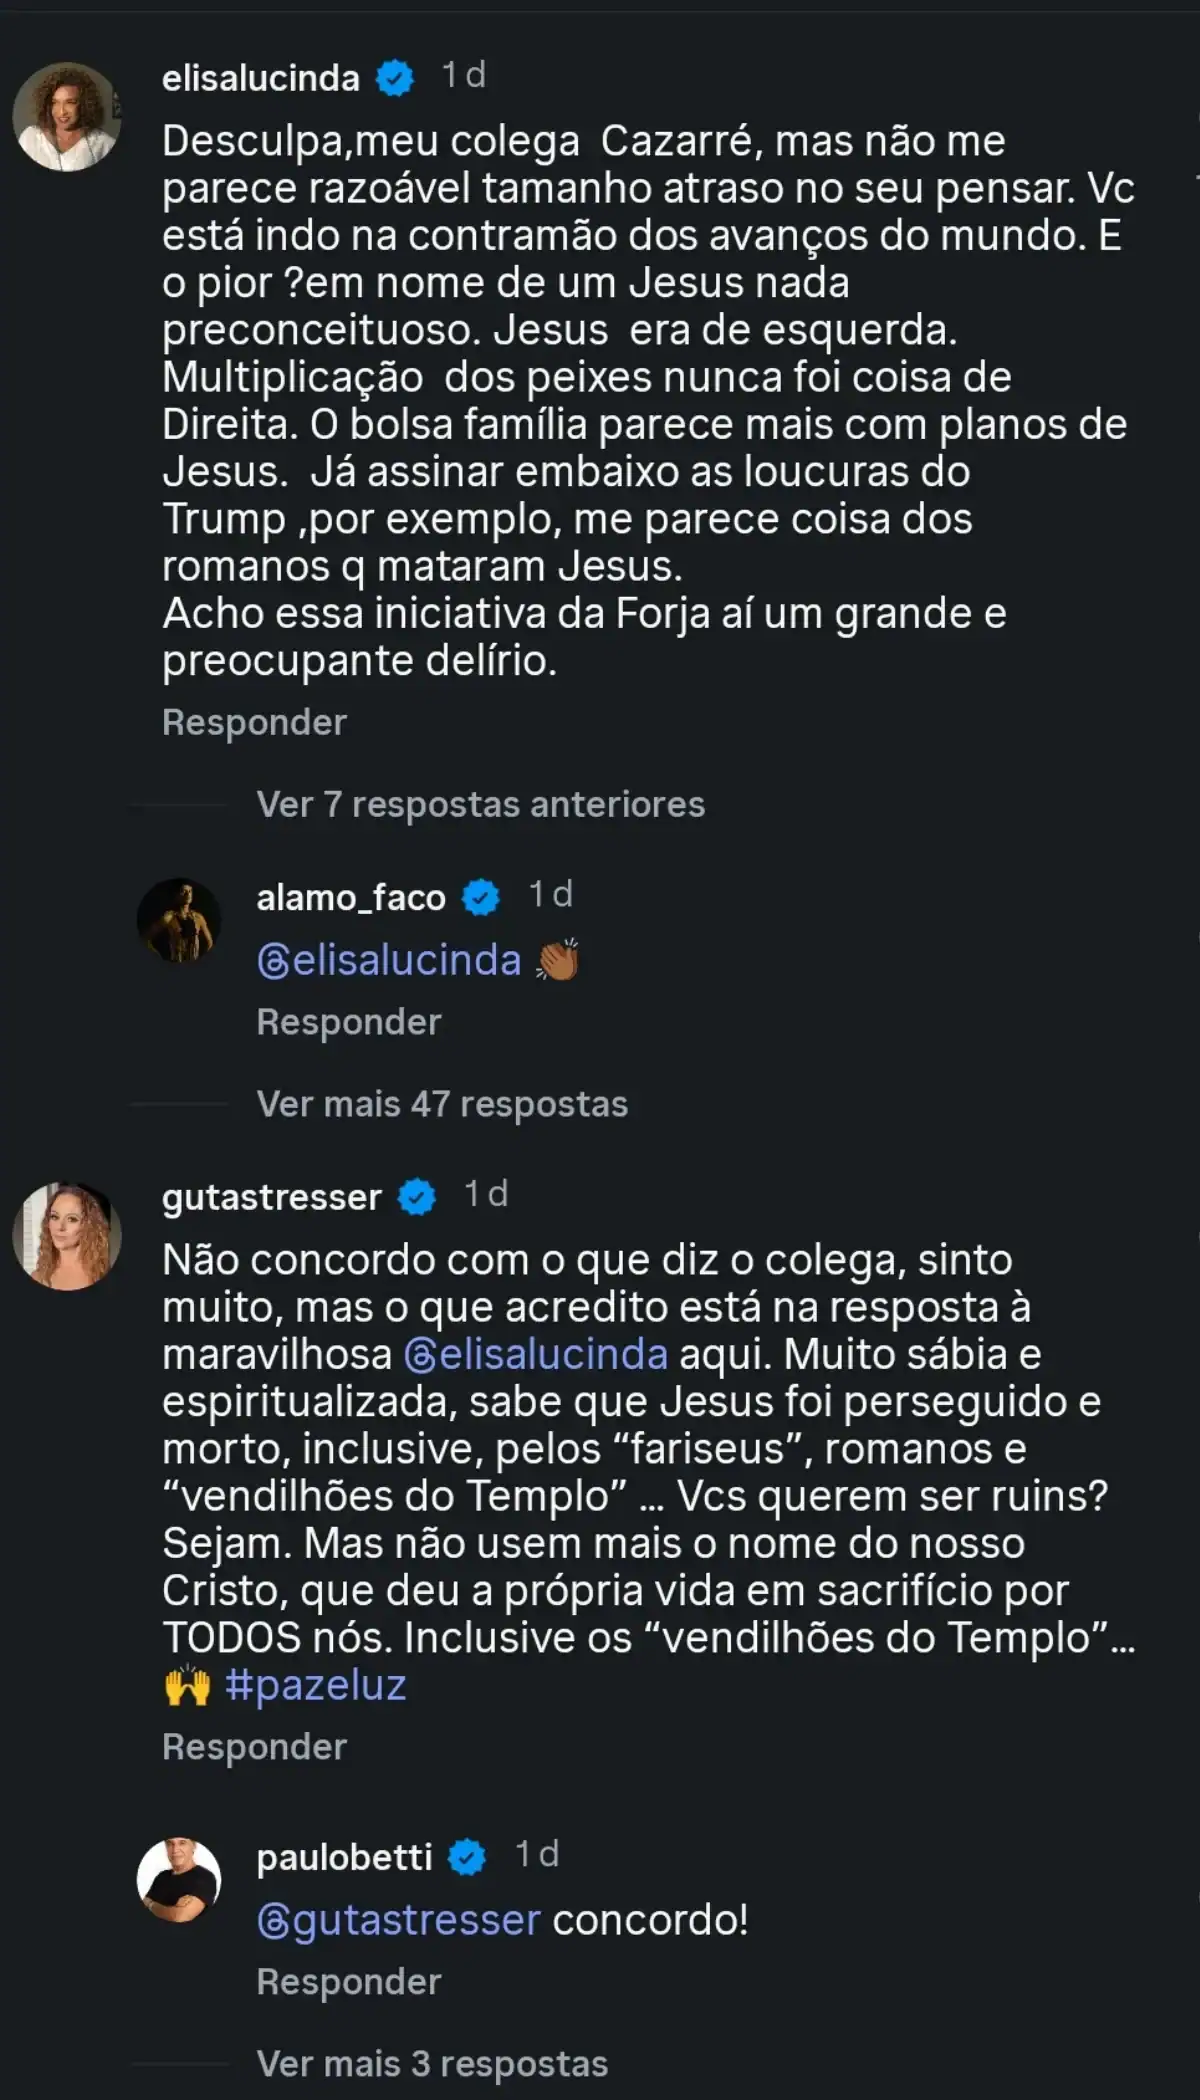This screenshot has height=2100, width=1200.
Task: Open elisalucinda's profile picture
Action: click(67, 117)
